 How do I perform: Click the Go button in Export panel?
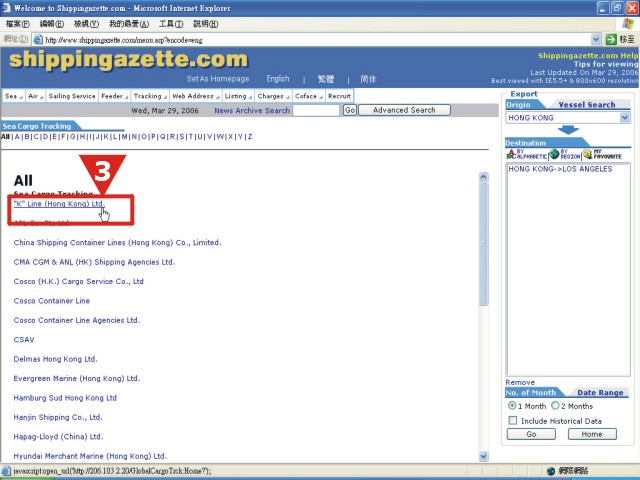click(x=531, y=434)
